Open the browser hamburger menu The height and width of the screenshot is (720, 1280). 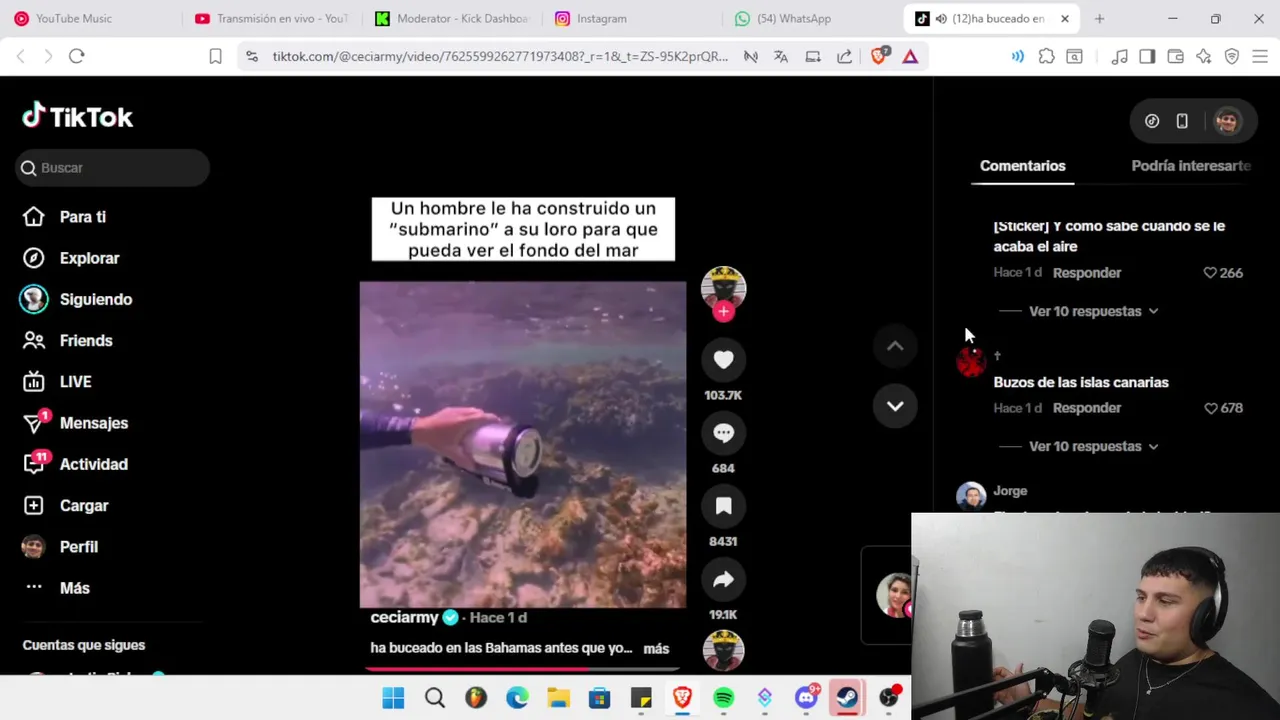1260,57
